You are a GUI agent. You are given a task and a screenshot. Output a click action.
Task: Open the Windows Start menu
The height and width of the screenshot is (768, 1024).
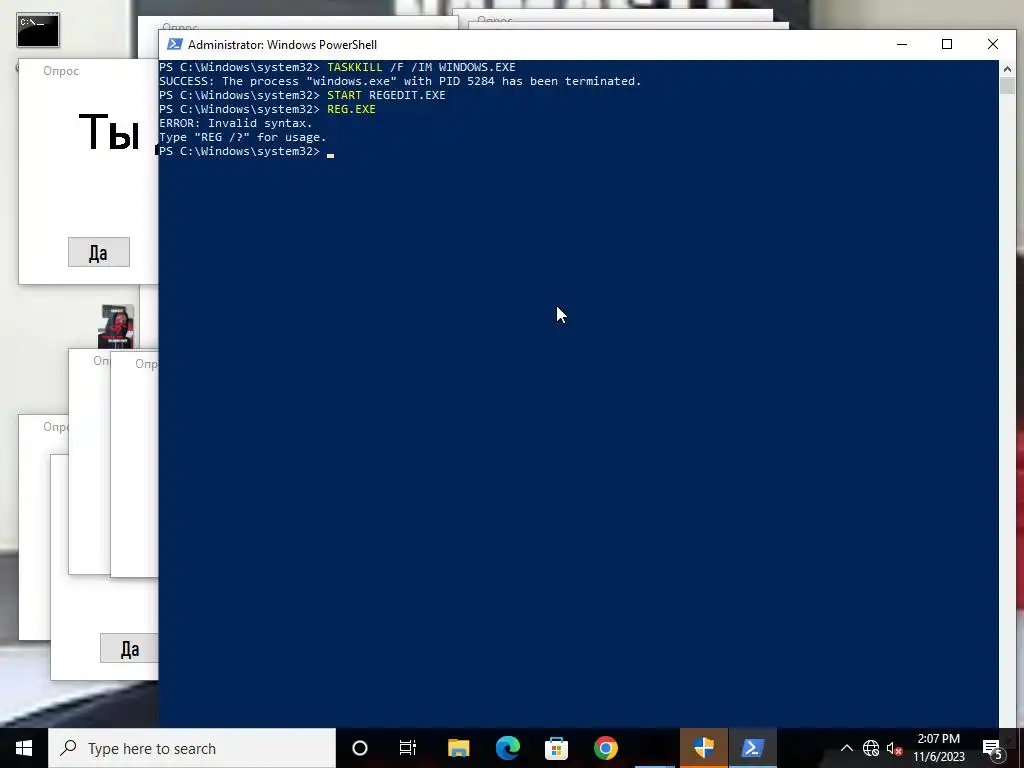click(x=24, y=748)
